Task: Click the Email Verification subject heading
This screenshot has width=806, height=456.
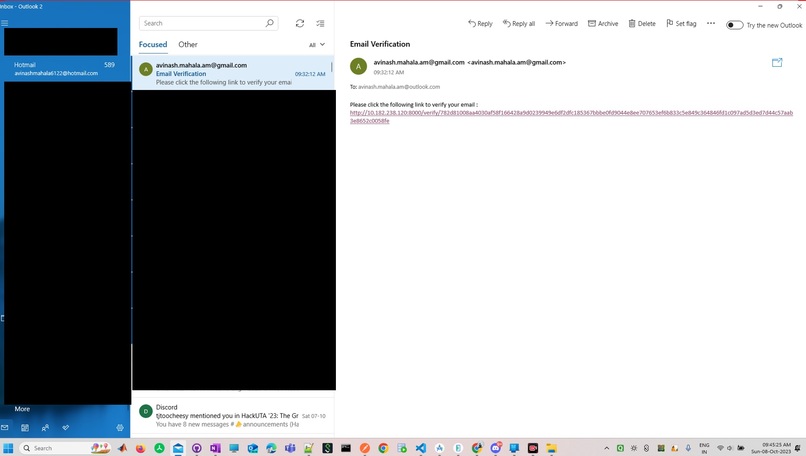Action: coord(380,44)
